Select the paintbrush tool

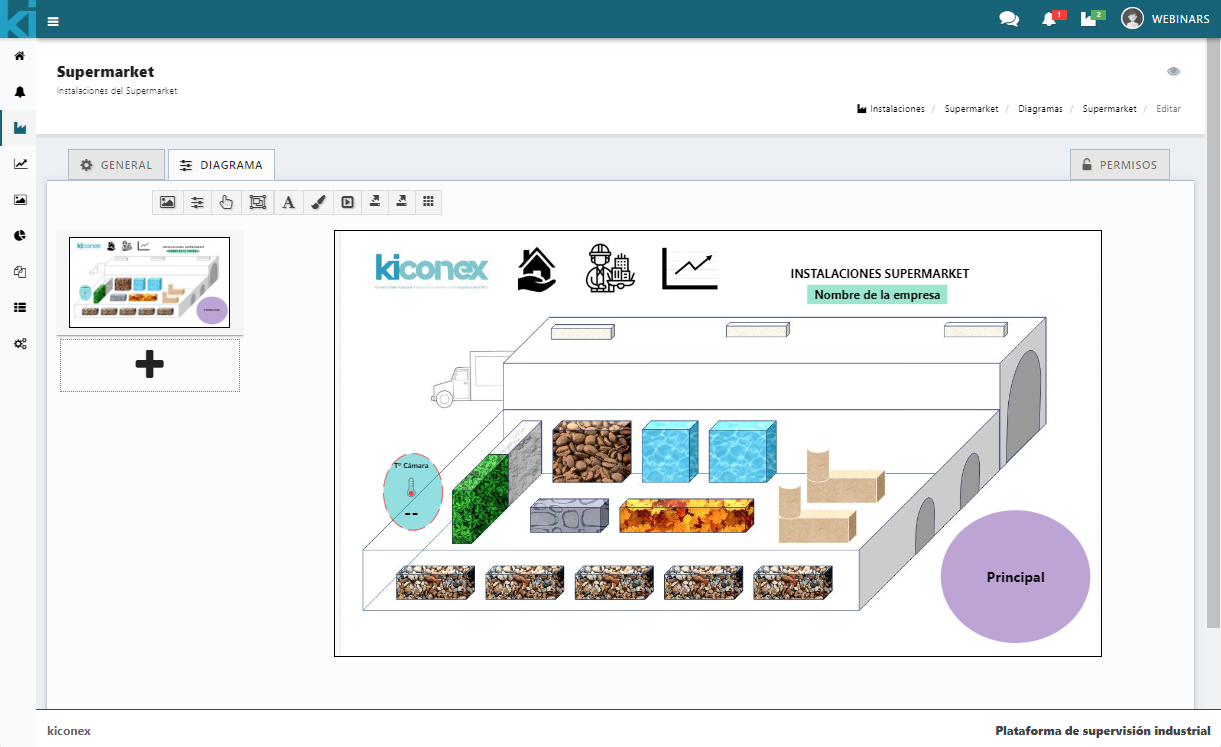(317, 202)
